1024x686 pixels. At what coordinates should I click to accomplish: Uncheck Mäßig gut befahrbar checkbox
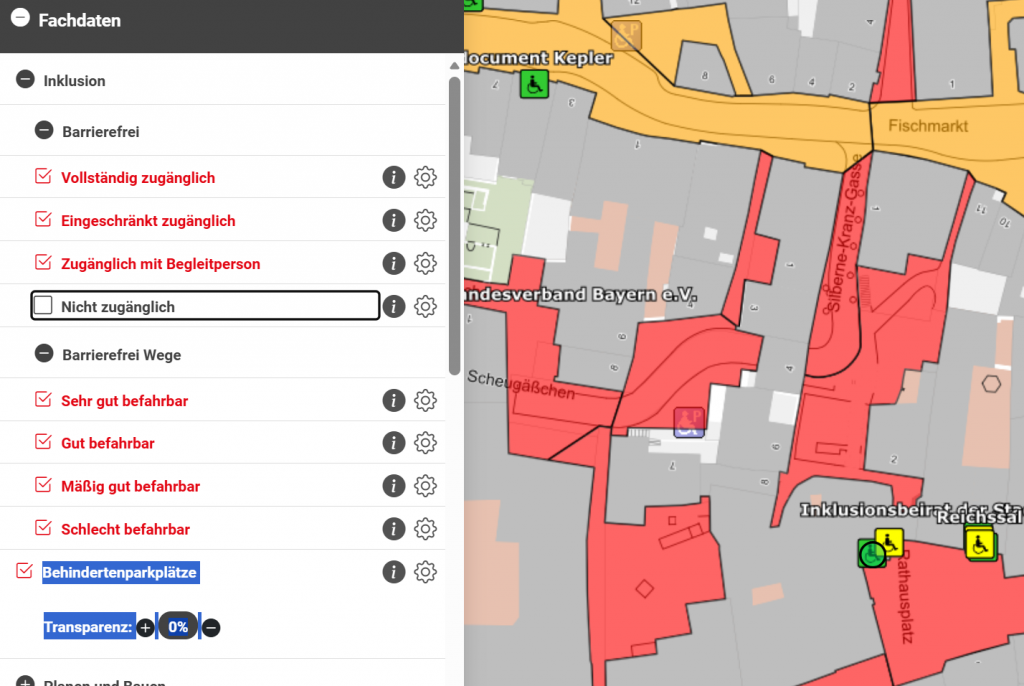point(43,485)
